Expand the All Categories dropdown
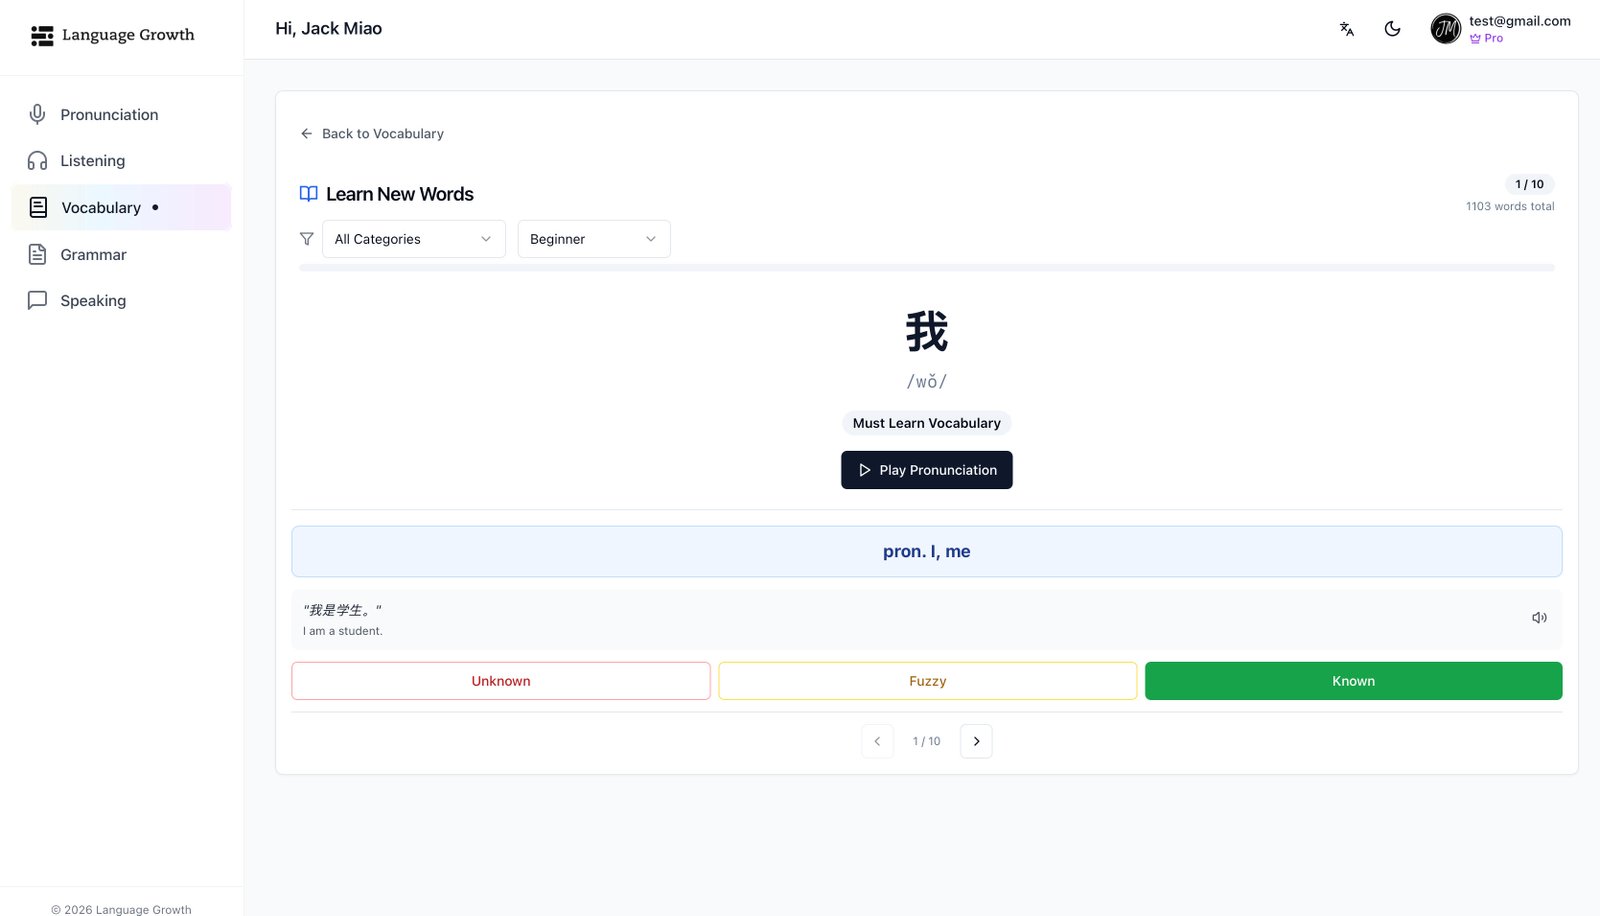This screenshot has height=916, width=1600. (413, 239)
